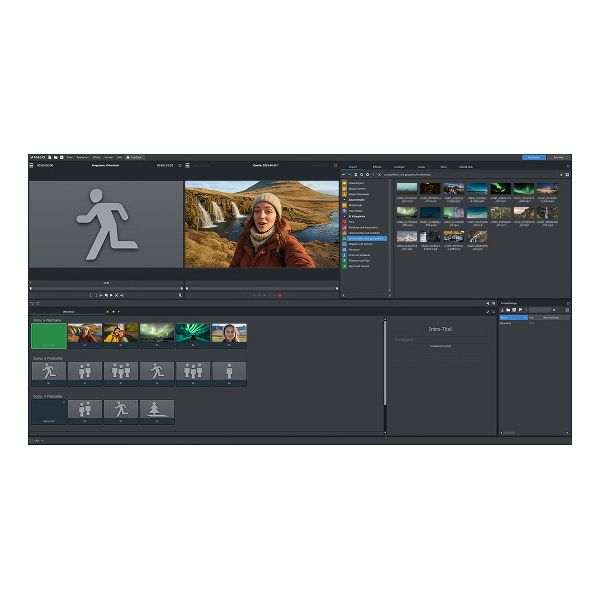600x600 pixels.
Task: Click the button under the Intro-Titel heading
Action: (440, 346)
